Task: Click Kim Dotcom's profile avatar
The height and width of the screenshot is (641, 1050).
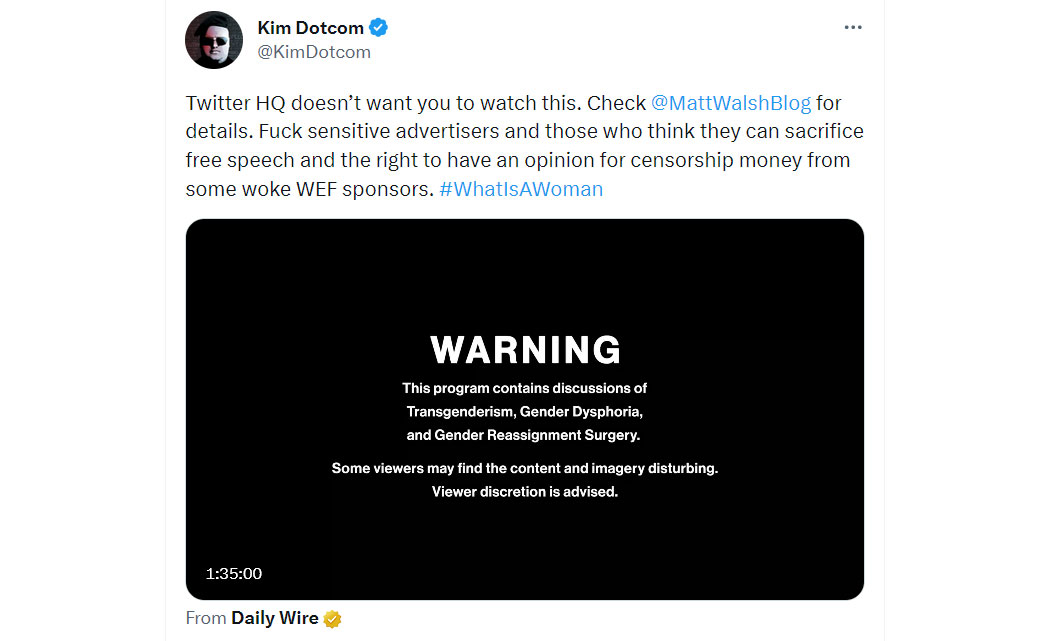Action: pyautogui.click(x=214, y=40)
